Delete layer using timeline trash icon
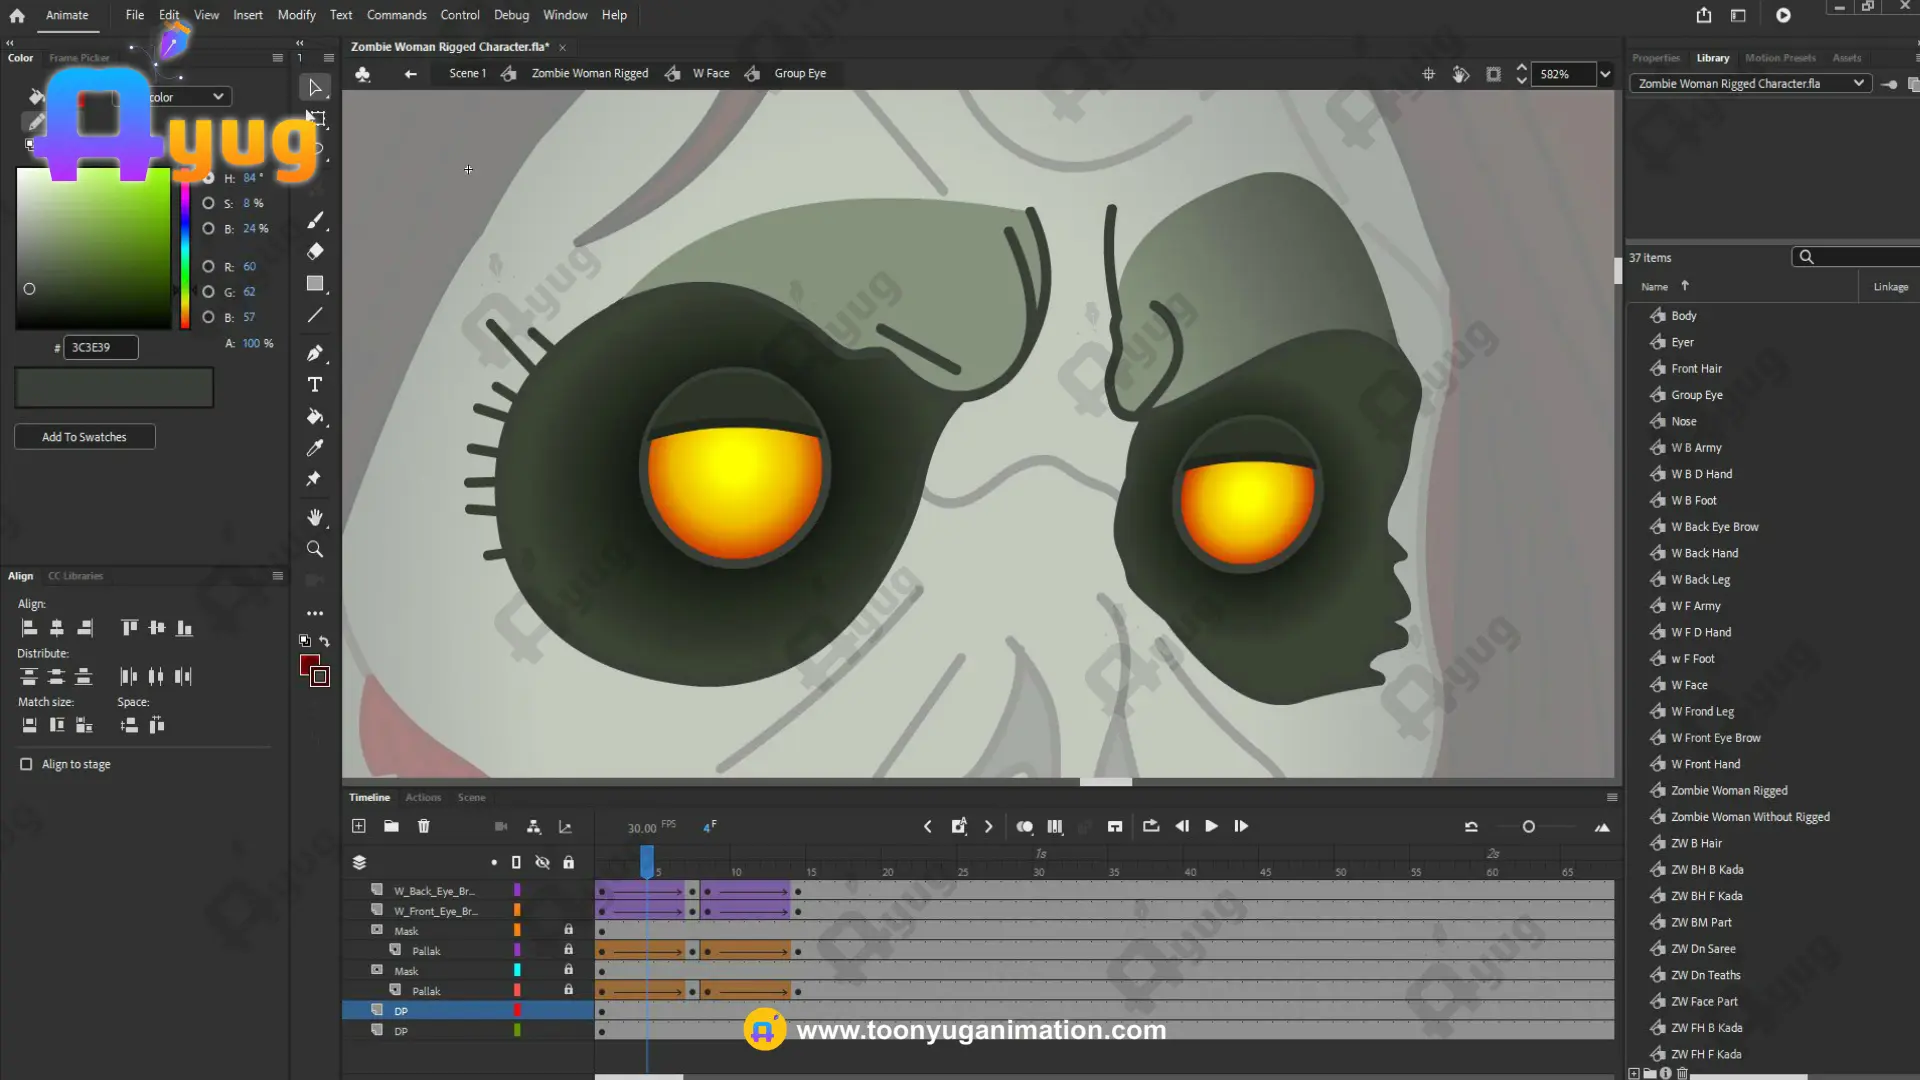1920x1080 pixels. click(x=423, y=826)
